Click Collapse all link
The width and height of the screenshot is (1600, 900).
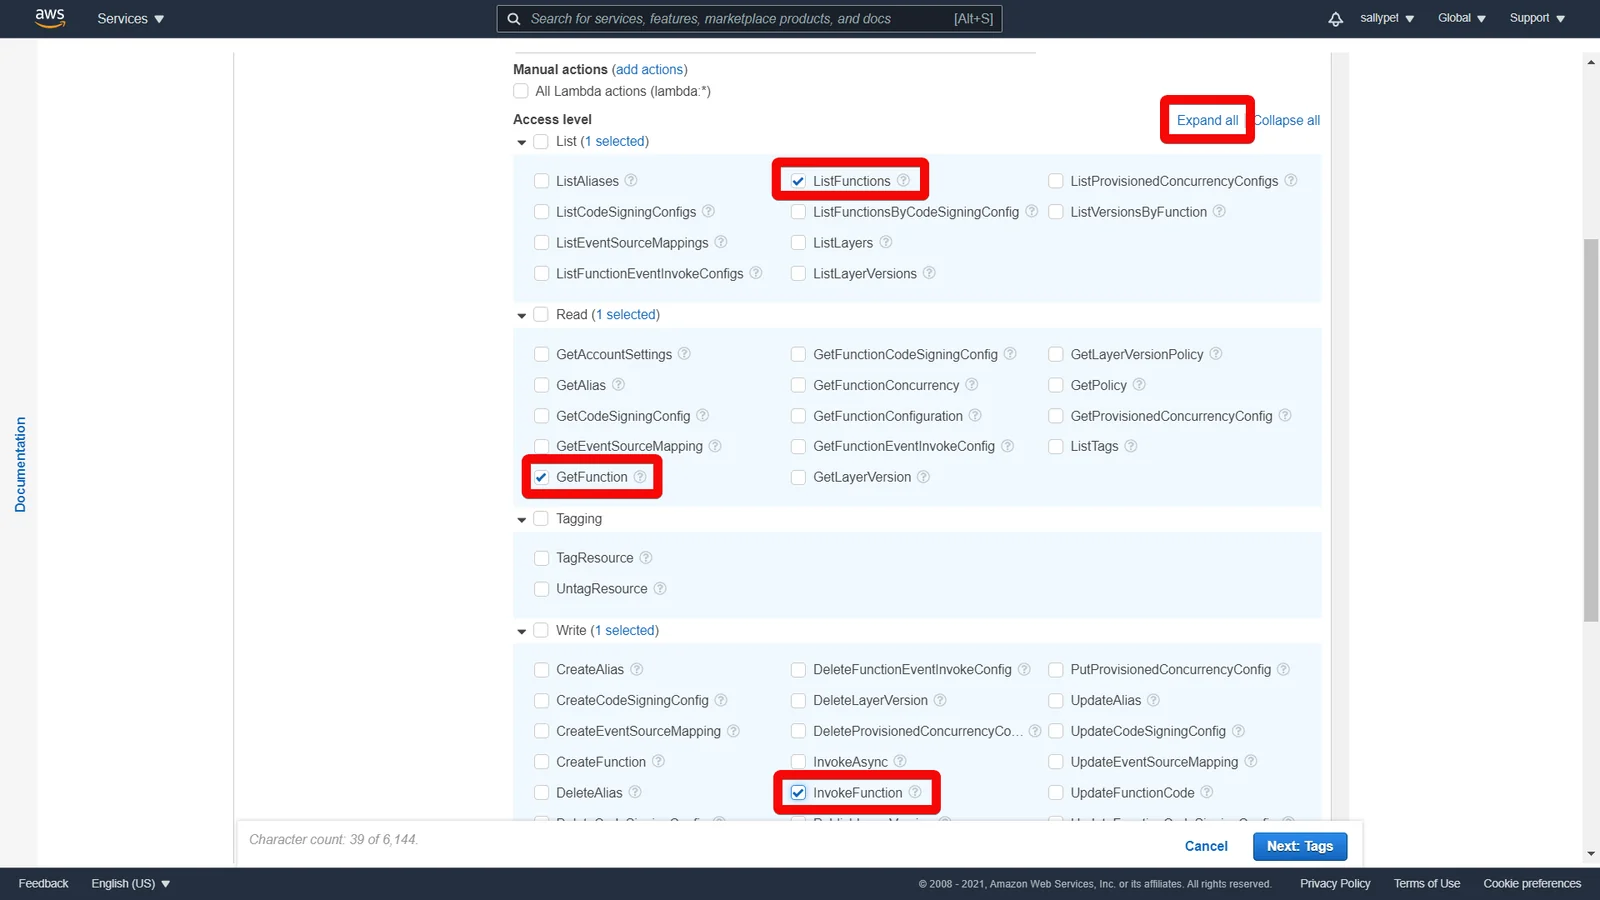coord(1287,120)
